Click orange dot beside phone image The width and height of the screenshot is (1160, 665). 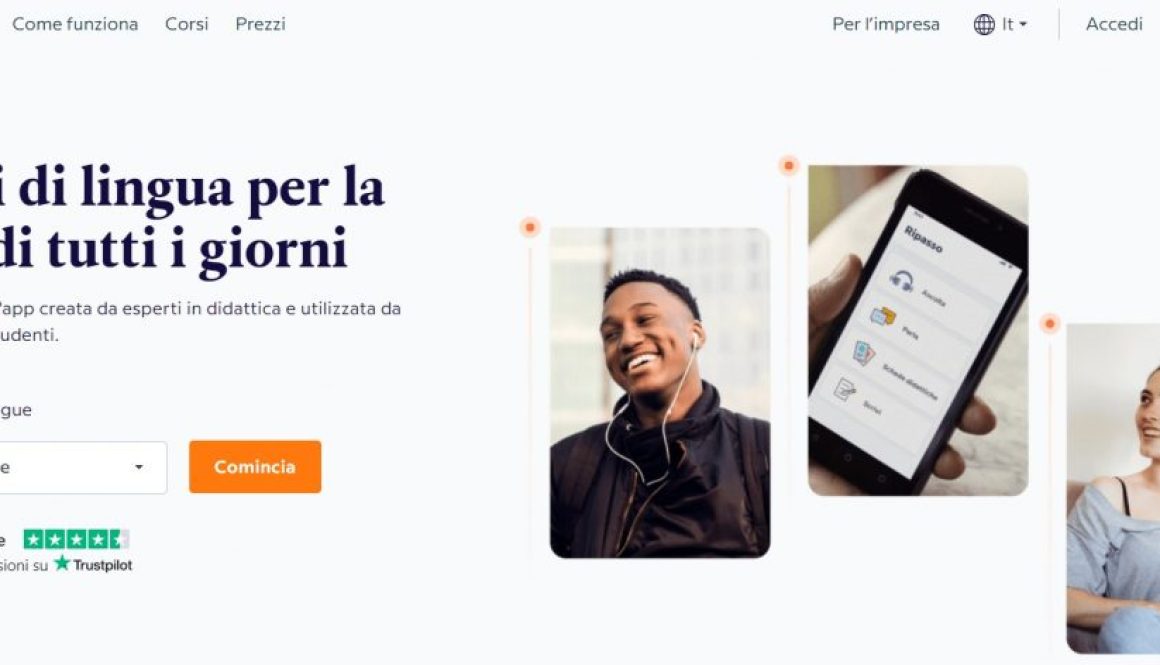coord(789,165)
